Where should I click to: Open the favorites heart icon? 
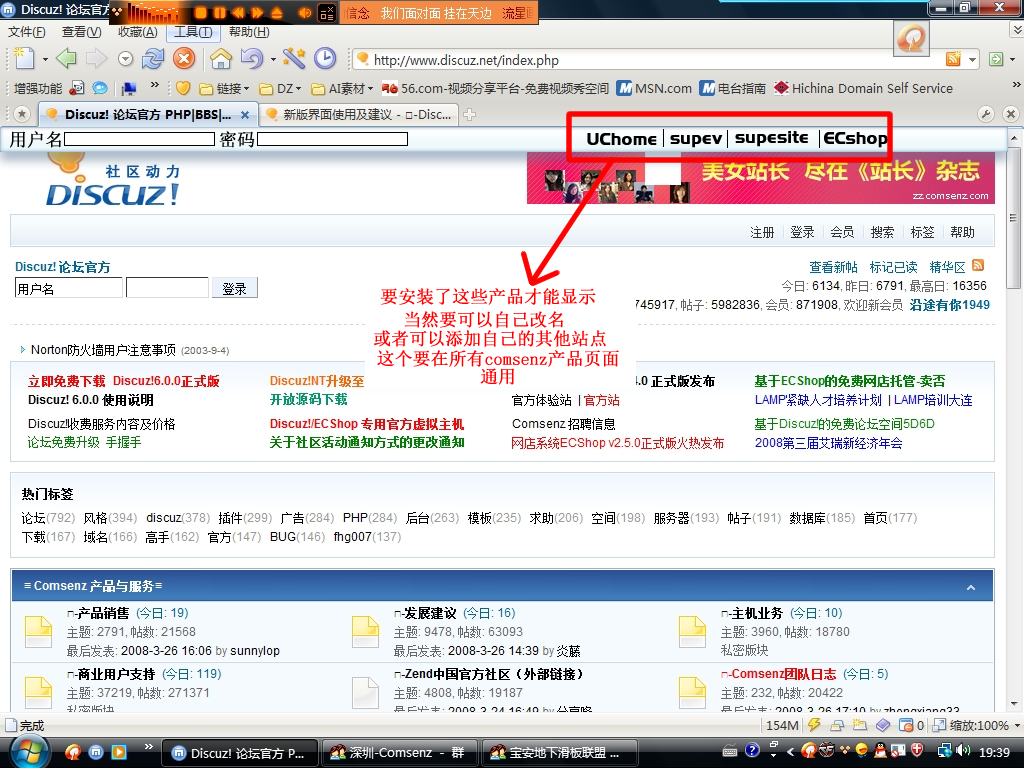pos(183,88)
